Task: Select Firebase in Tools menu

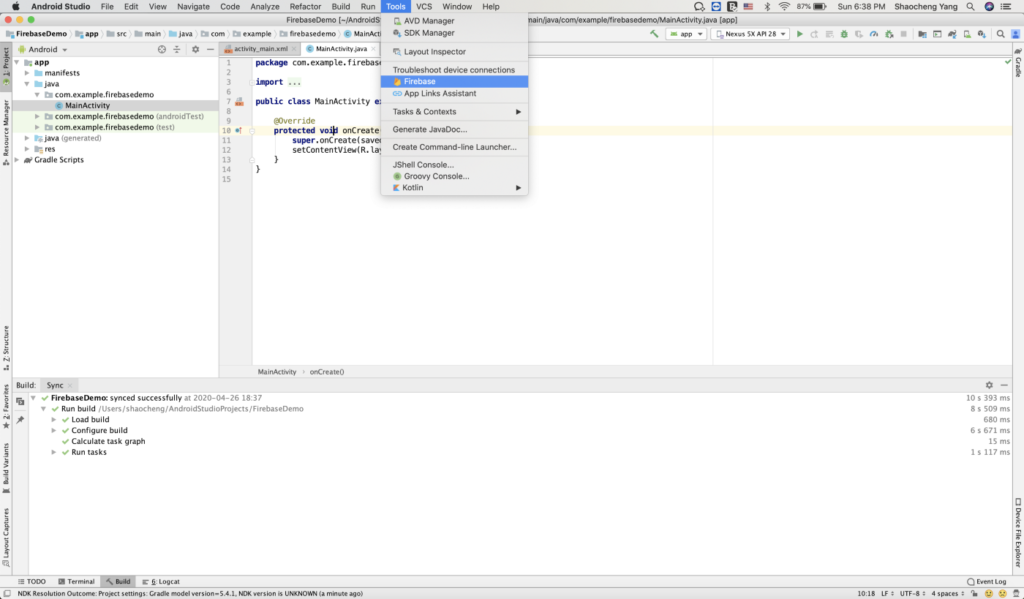Action: pos(455,82)
